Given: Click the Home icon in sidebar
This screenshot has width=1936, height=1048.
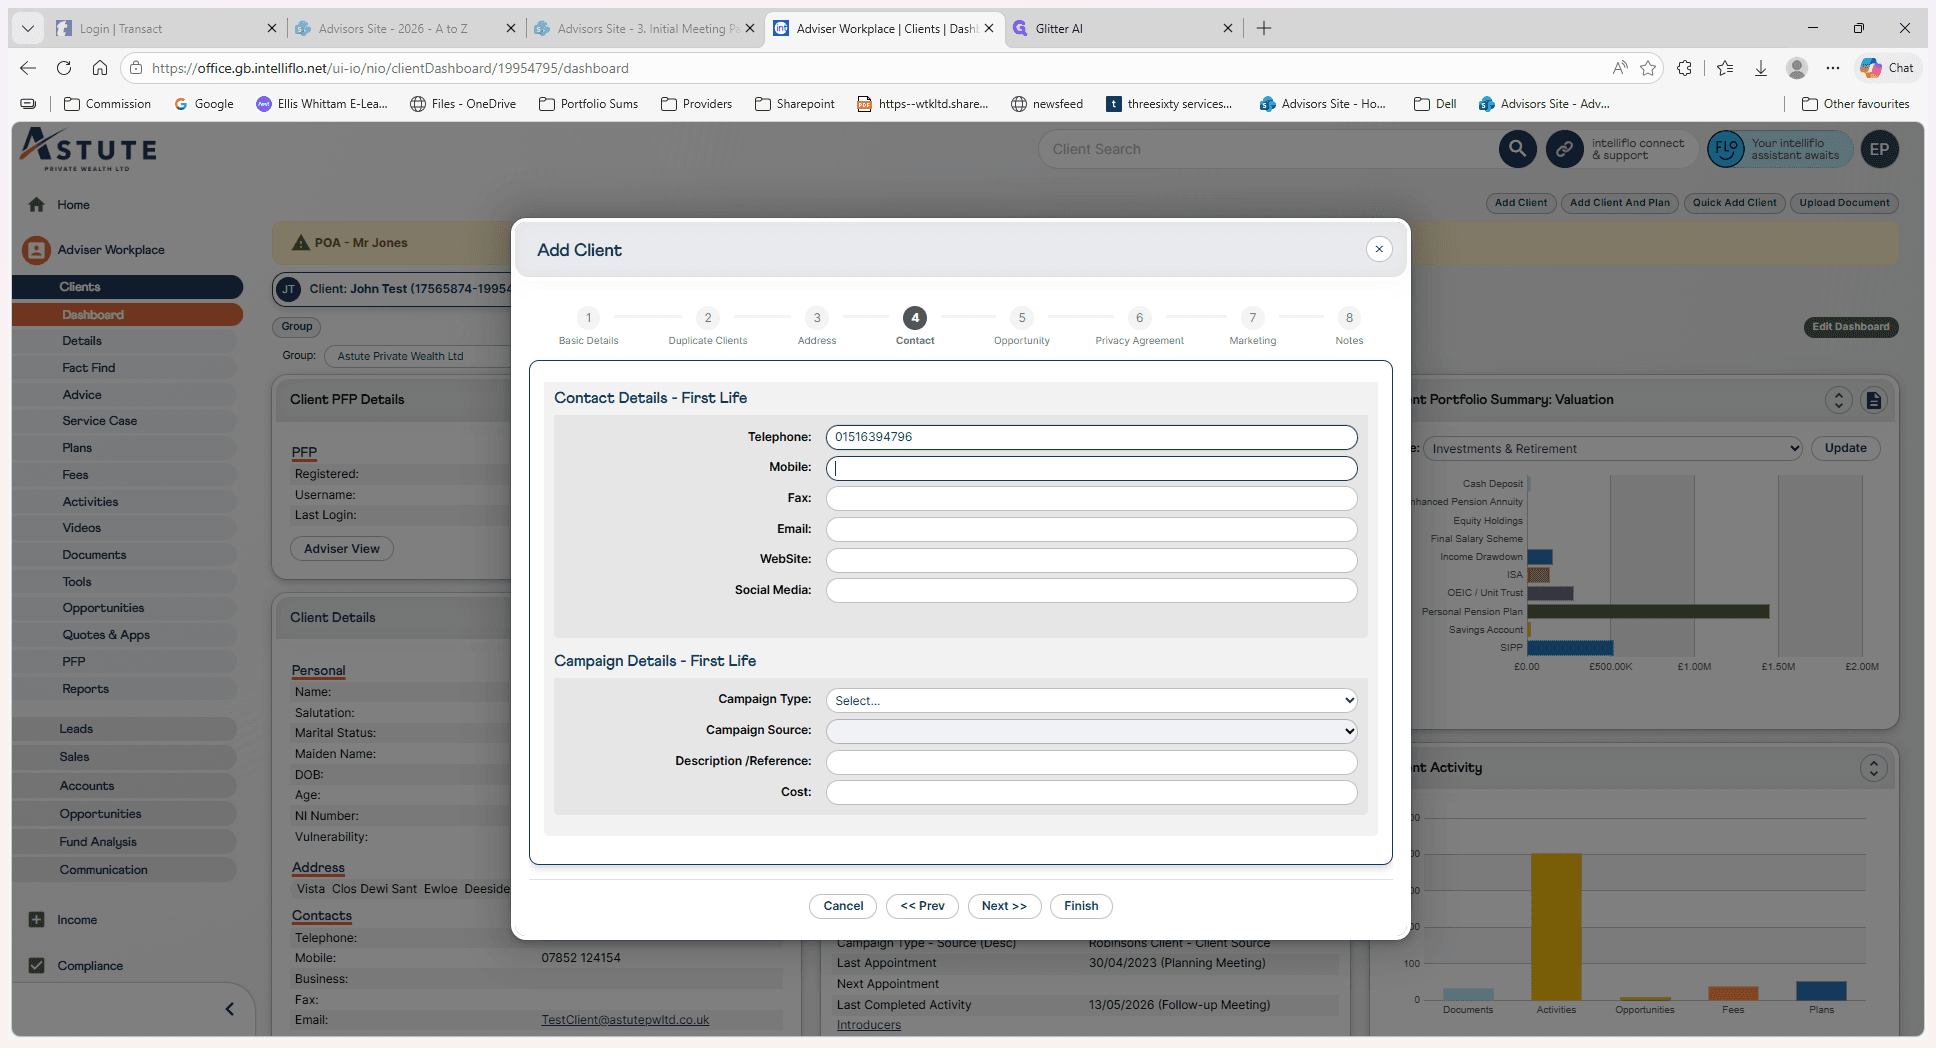Looking at the screenshot, I should [37, 204].
